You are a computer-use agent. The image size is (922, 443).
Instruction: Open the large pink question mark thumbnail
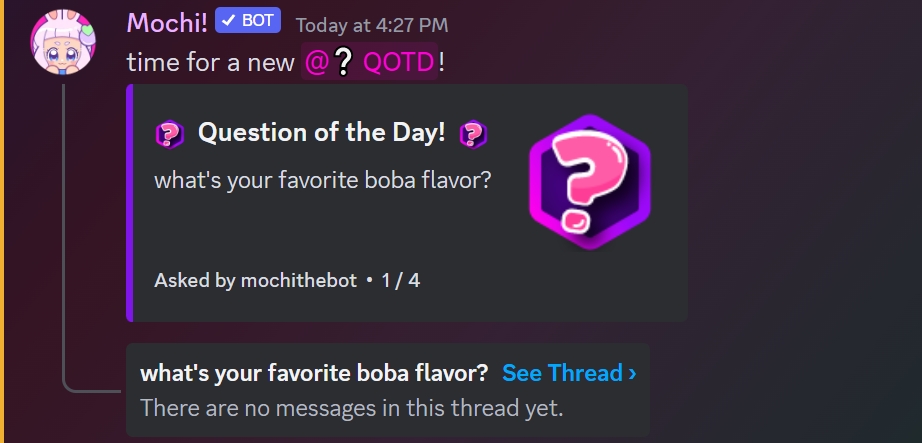[x=589, y=180]
